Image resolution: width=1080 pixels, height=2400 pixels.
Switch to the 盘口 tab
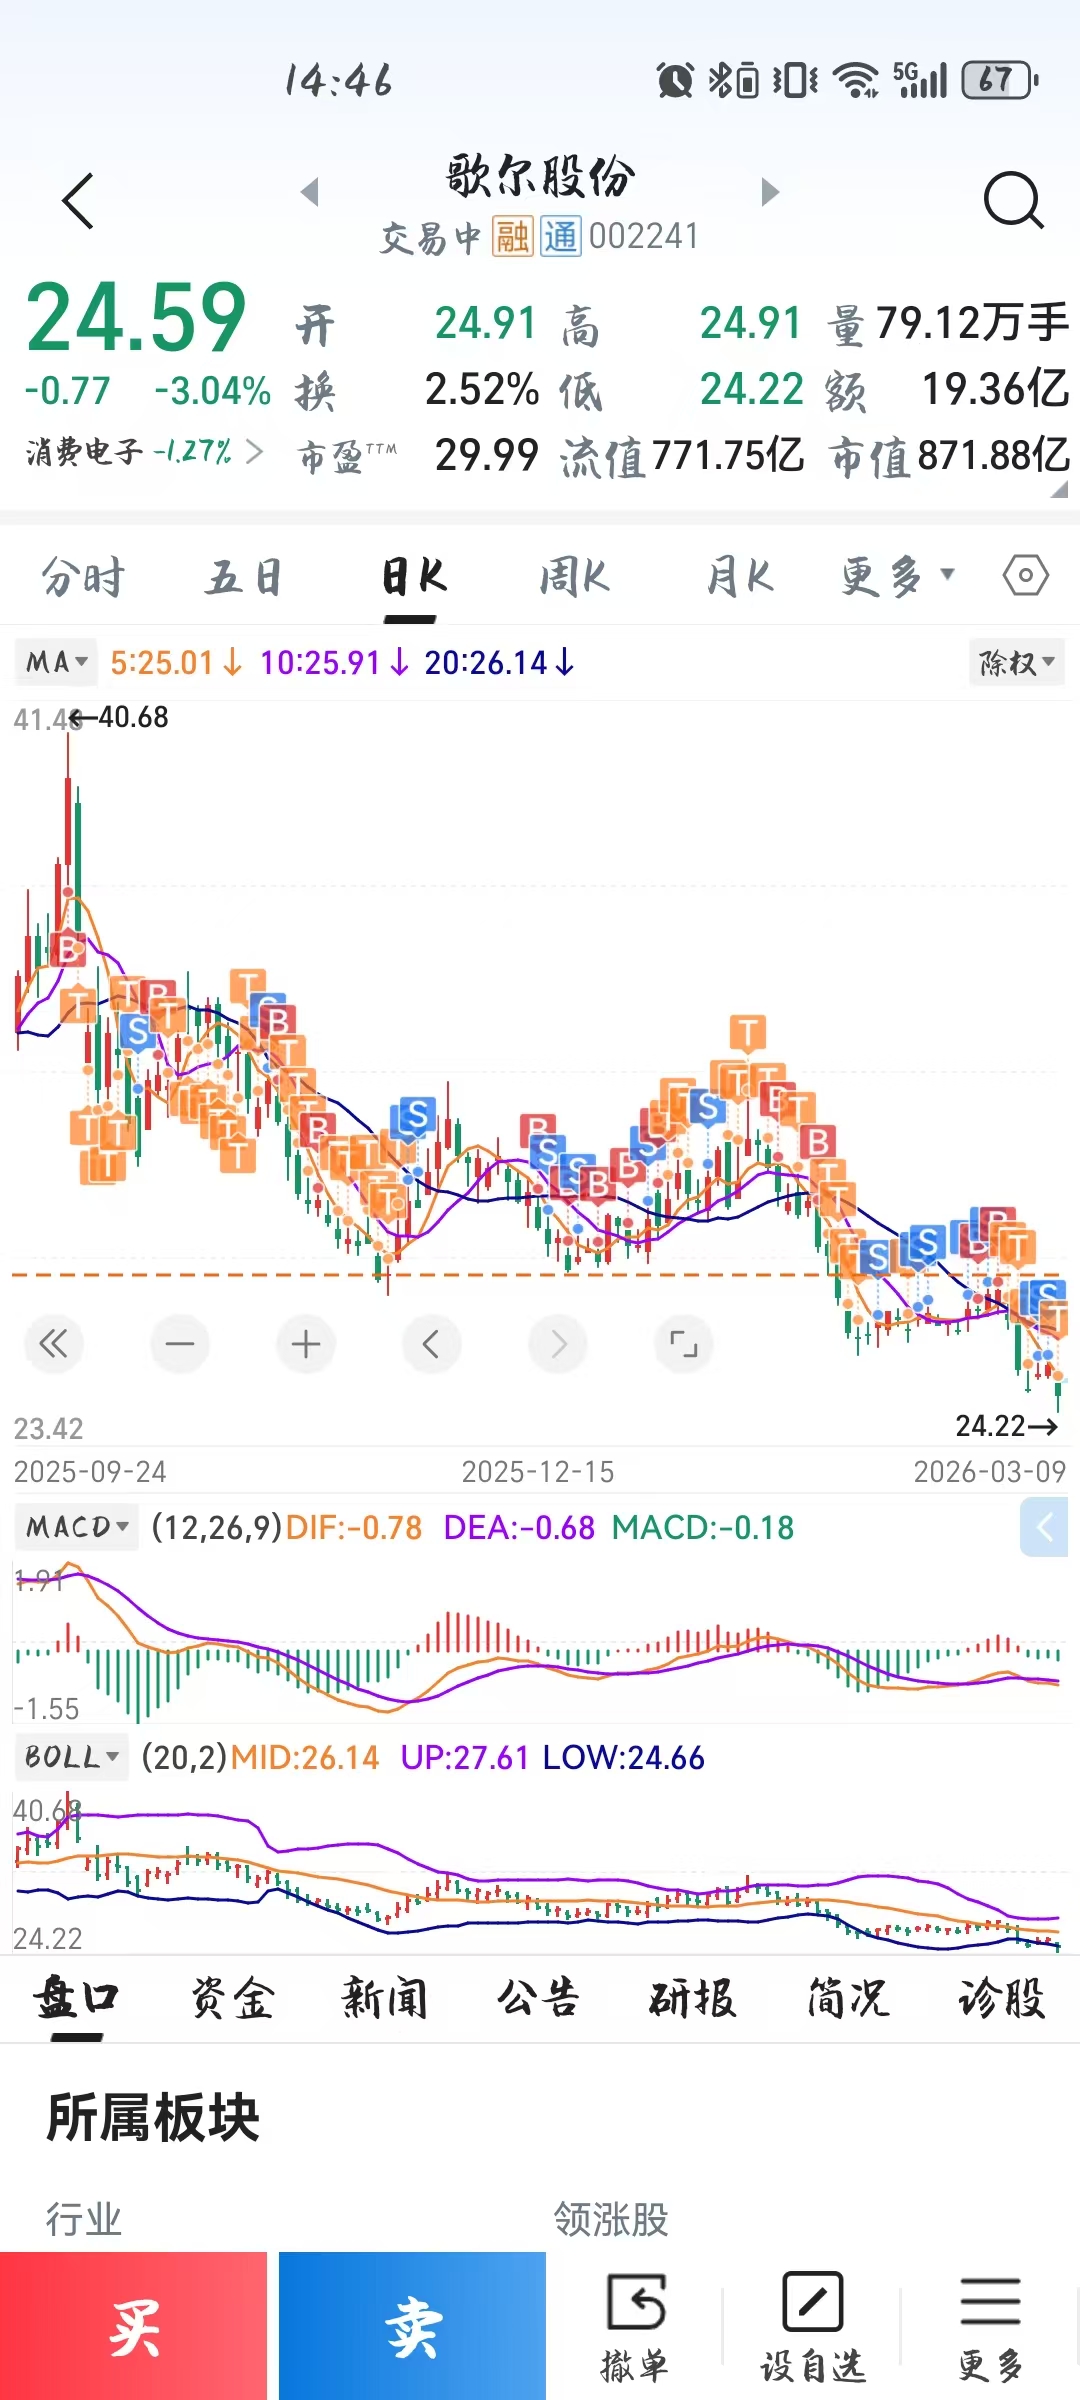[76, 1998]
